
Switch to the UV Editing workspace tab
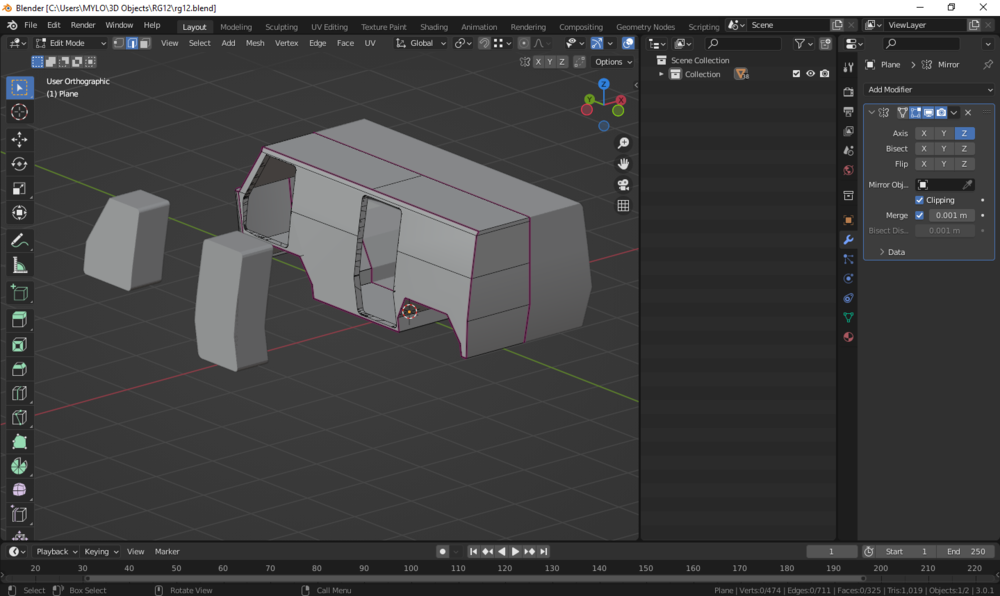pyautogui.click(x=329, y=27)
